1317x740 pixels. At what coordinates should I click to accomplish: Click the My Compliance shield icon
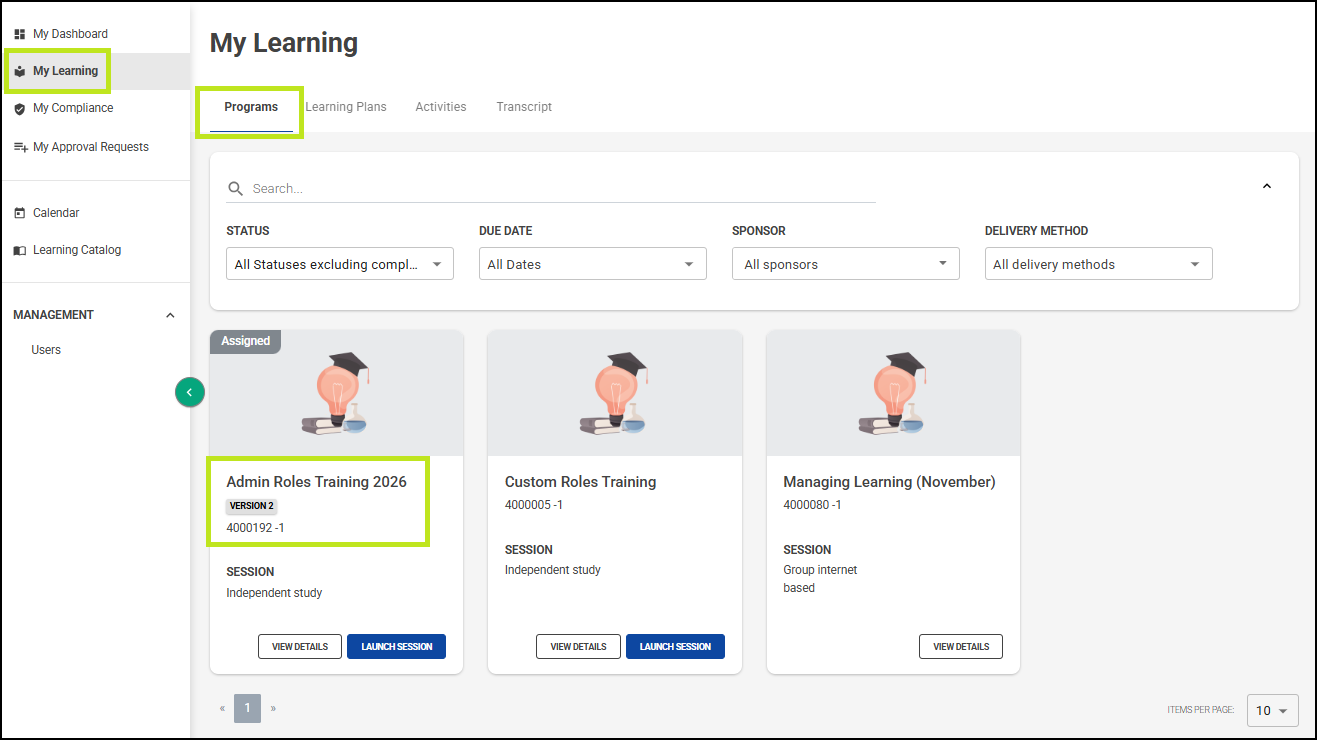(x=19, y=109)
